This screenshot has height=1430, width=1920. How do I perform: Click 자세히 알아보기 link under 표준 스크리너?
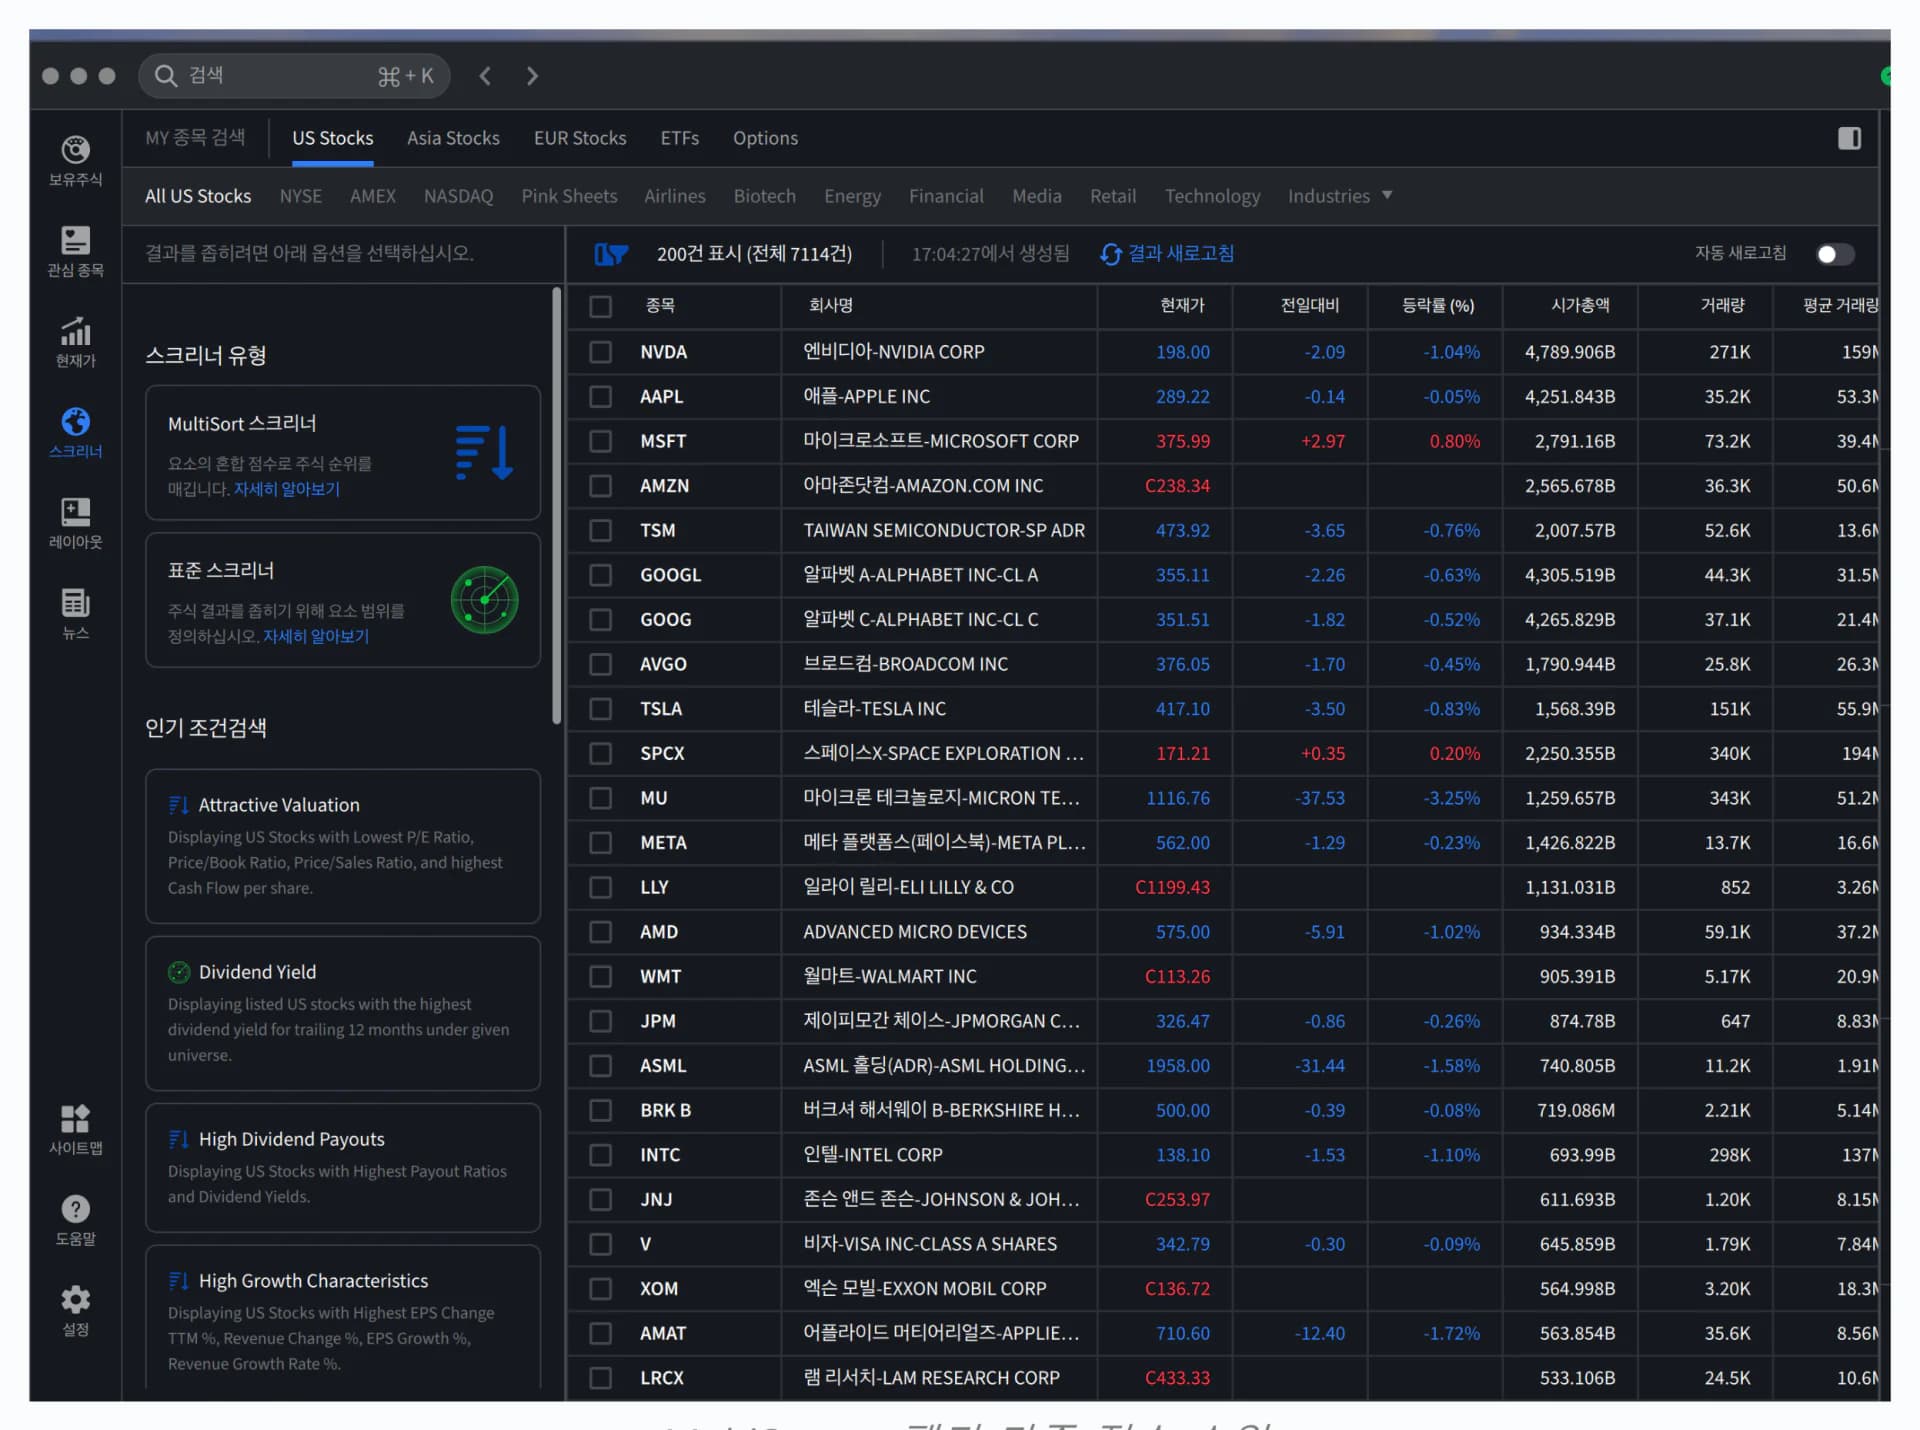[316, 636]
